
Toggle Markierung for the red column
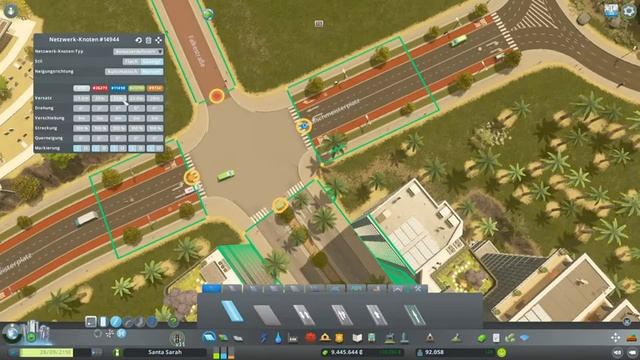(x=100, y=148)
